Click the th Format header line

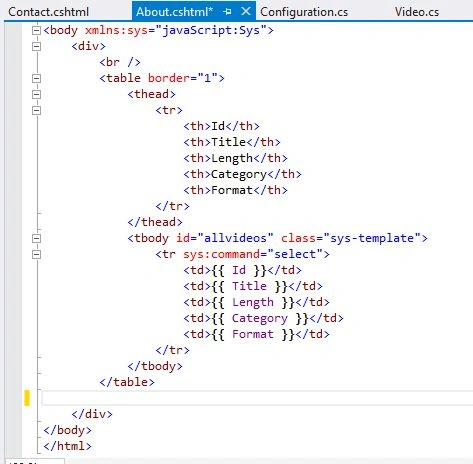click(x=235, y=190)
